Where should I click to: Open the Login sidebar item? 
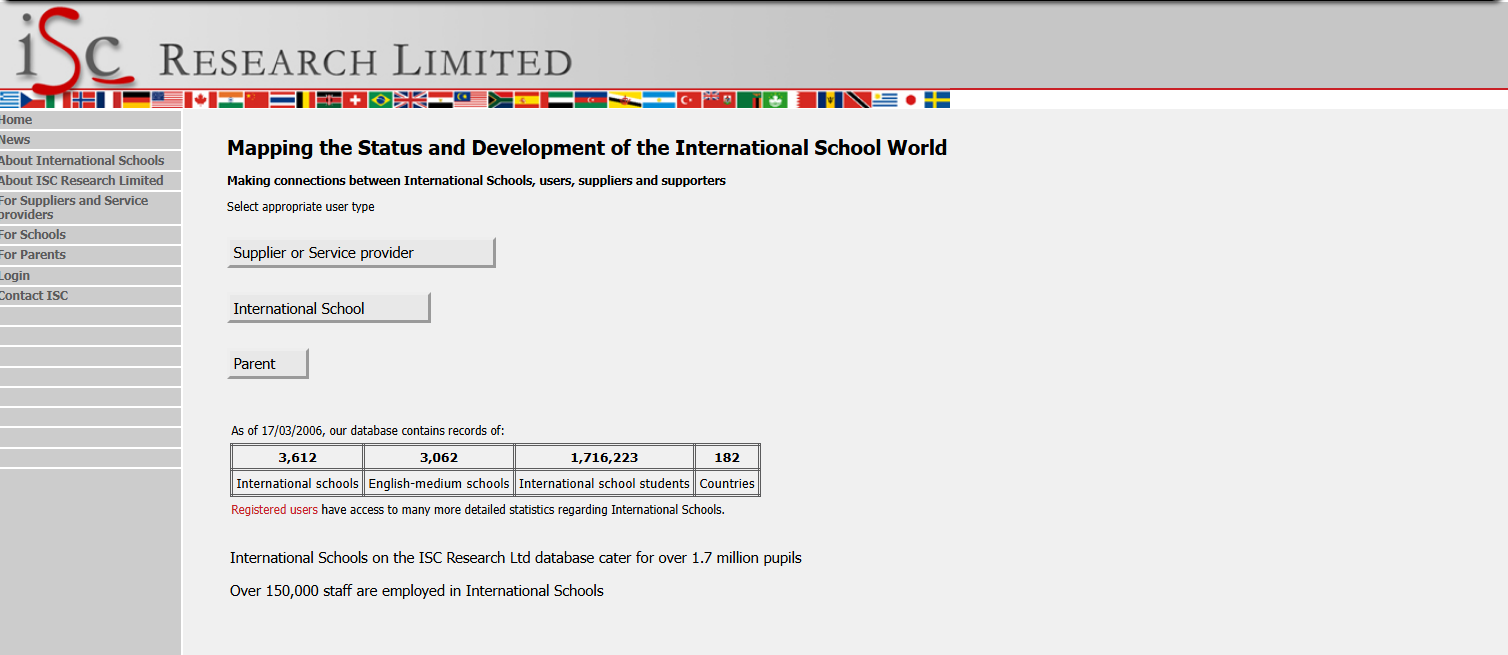[x=15, y=276]
